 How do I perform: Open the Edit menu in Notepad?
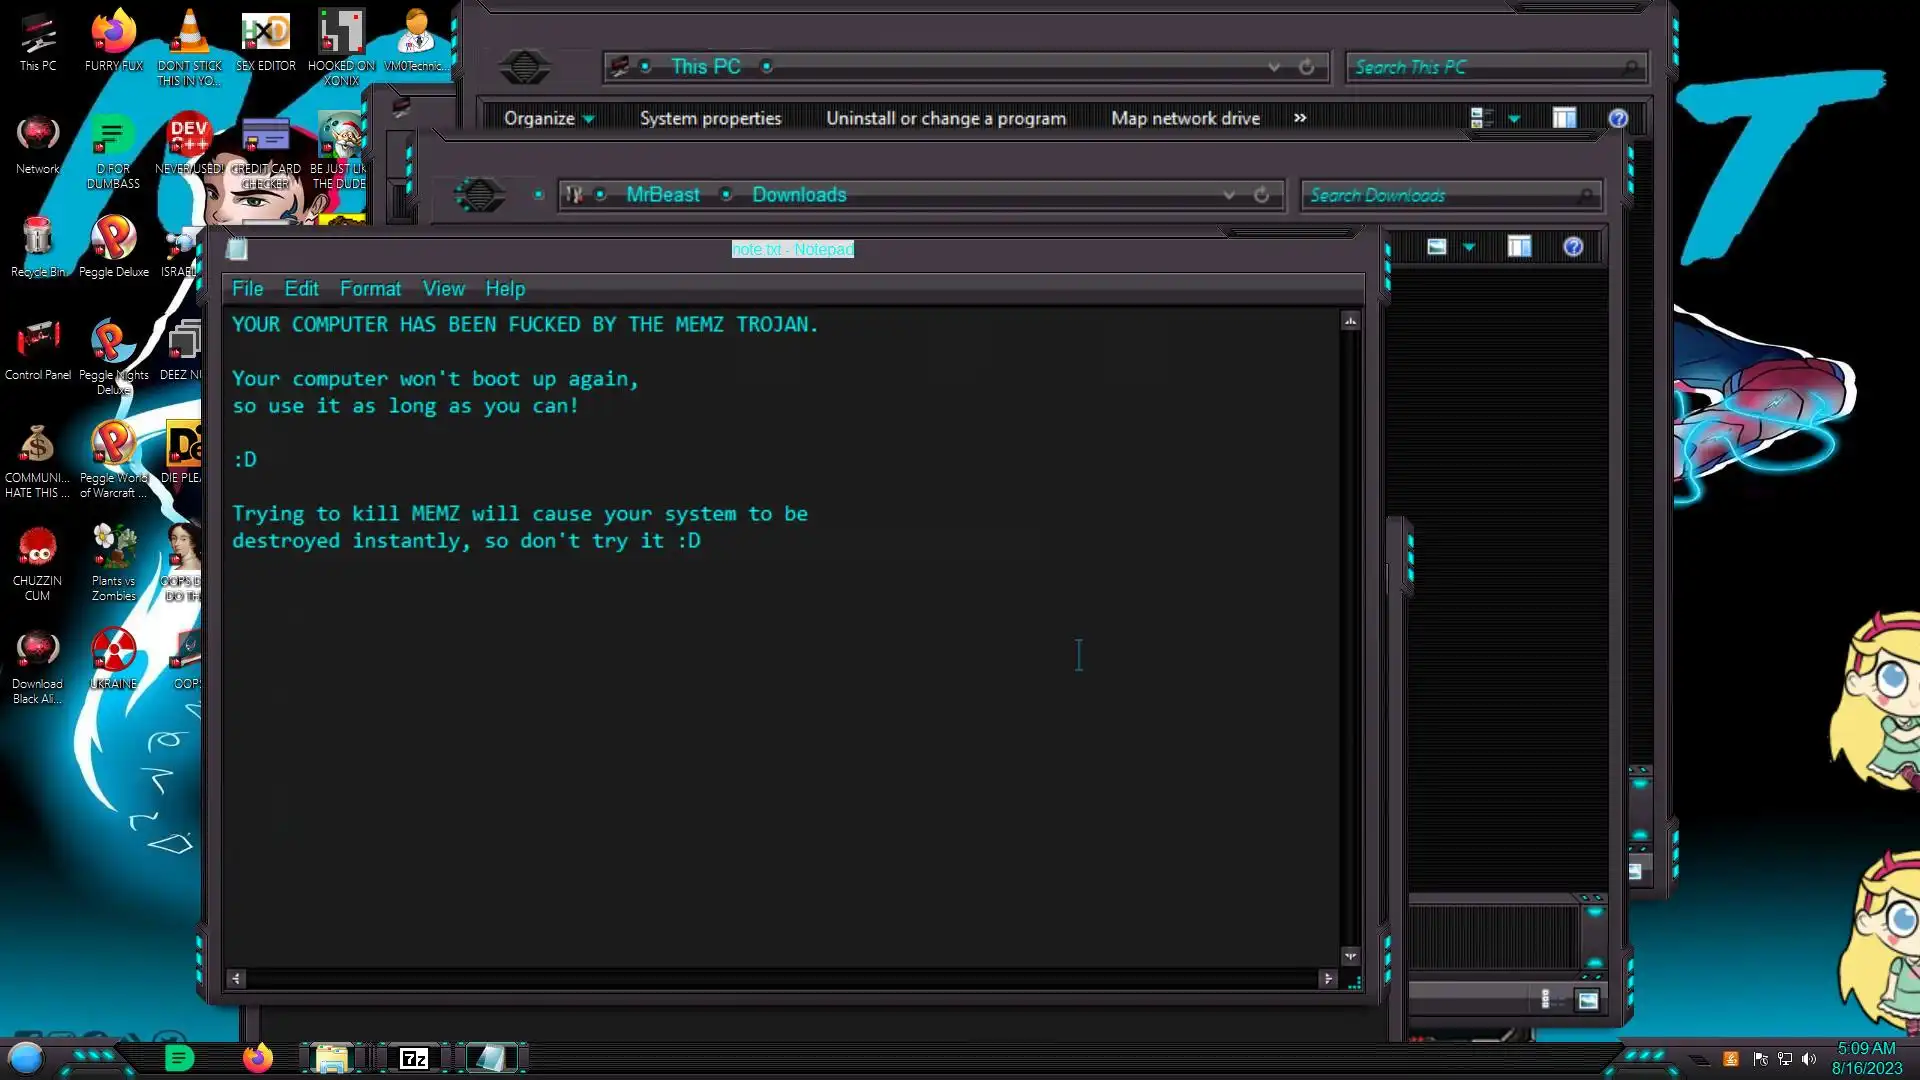pyautogui.click(x=301, y=289)
